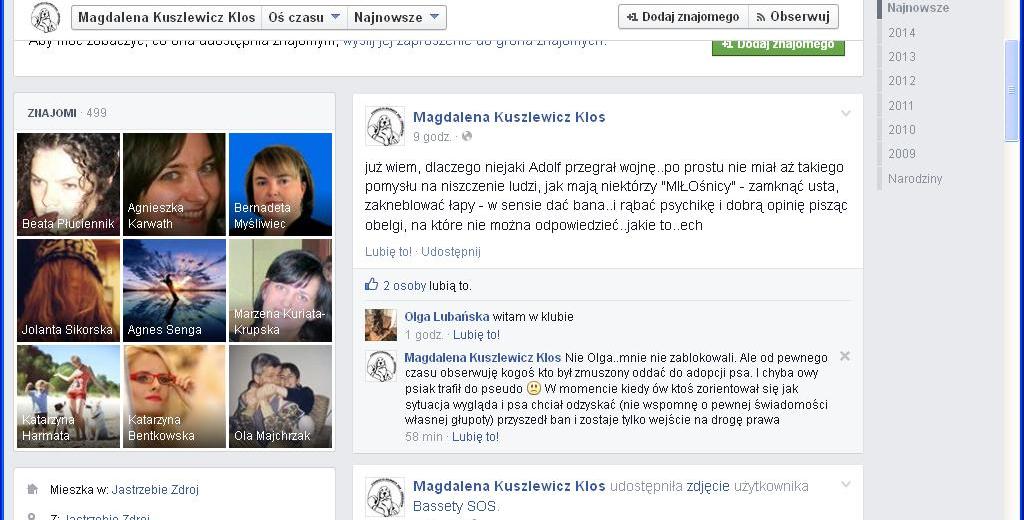1024x520 pixels.
Task: Click Udostępnij under the first post
Action: [x=451, y=252]
